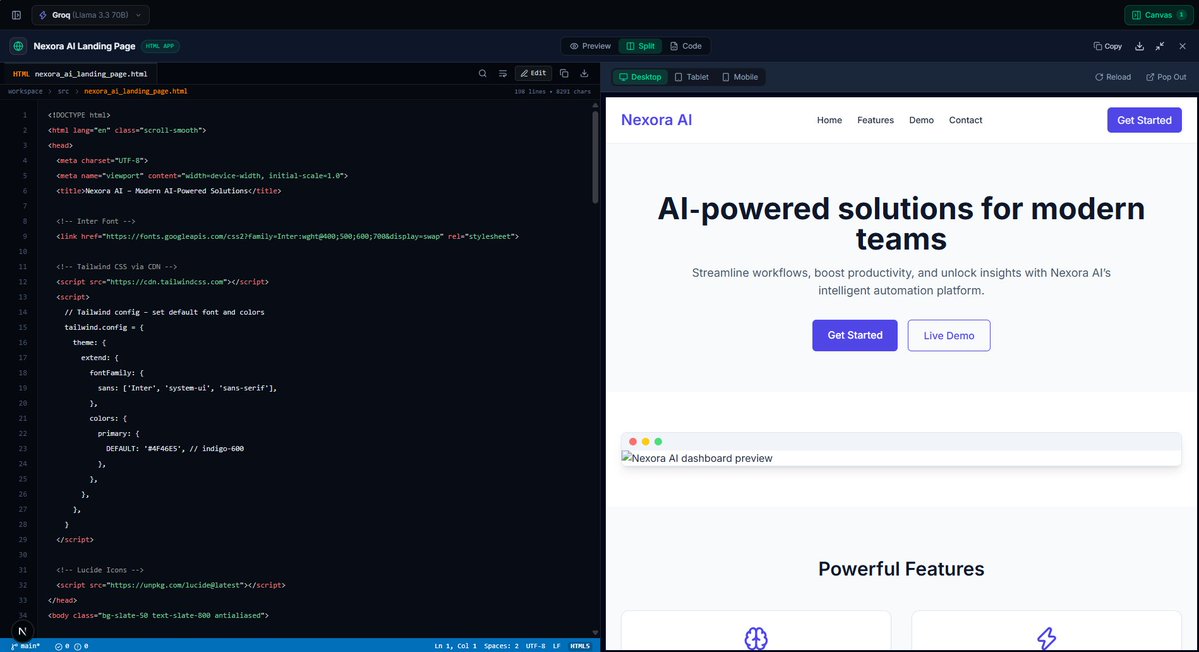Open Contact link in preview navbar
This screenshot has width=1199, height=652.
(966, 120)
